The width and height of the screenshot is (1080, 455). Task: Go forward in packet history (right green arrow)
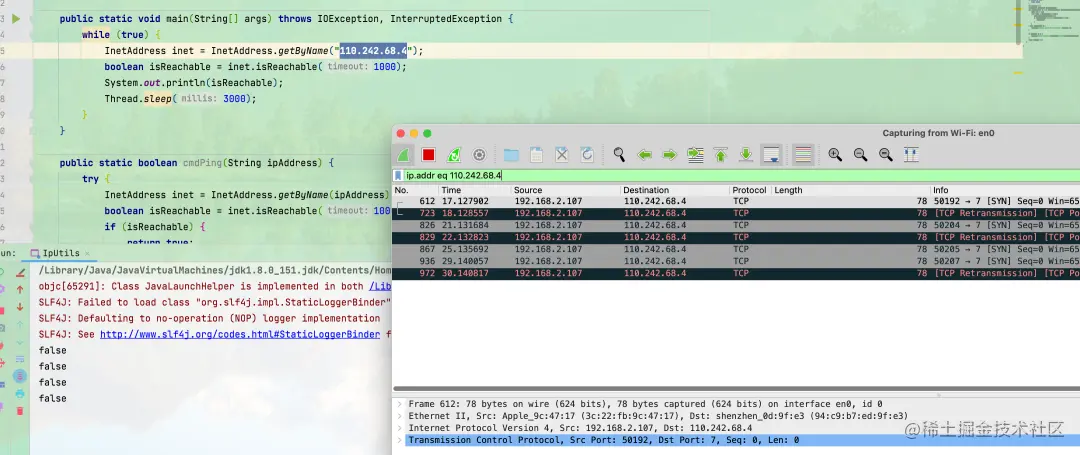(x=669, y=155)
